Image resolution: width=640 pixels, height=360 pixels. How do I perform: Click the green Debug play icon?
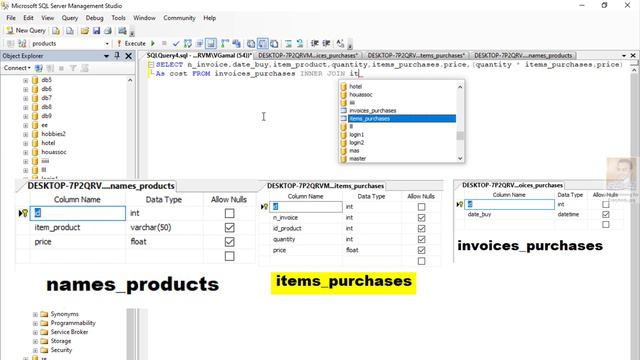tap(153, 43)
